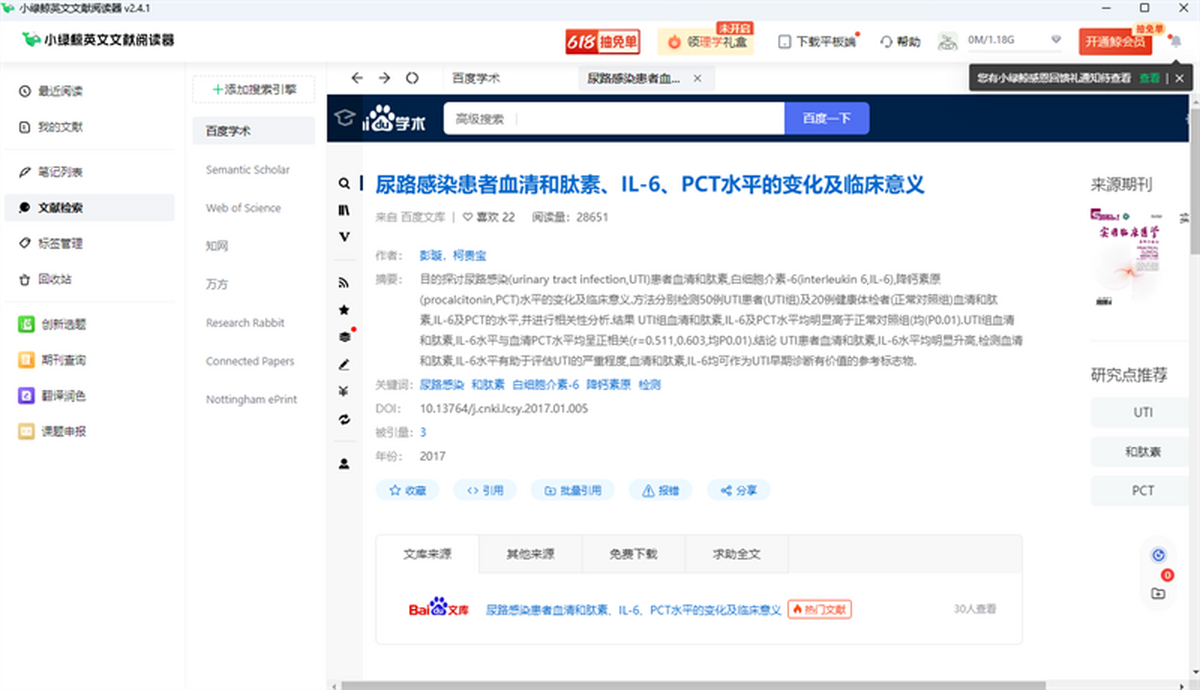Close the 尿路感染患者血 browser tab
The height and width of the screenshot is (690, 1200).
tap(697, 78)
